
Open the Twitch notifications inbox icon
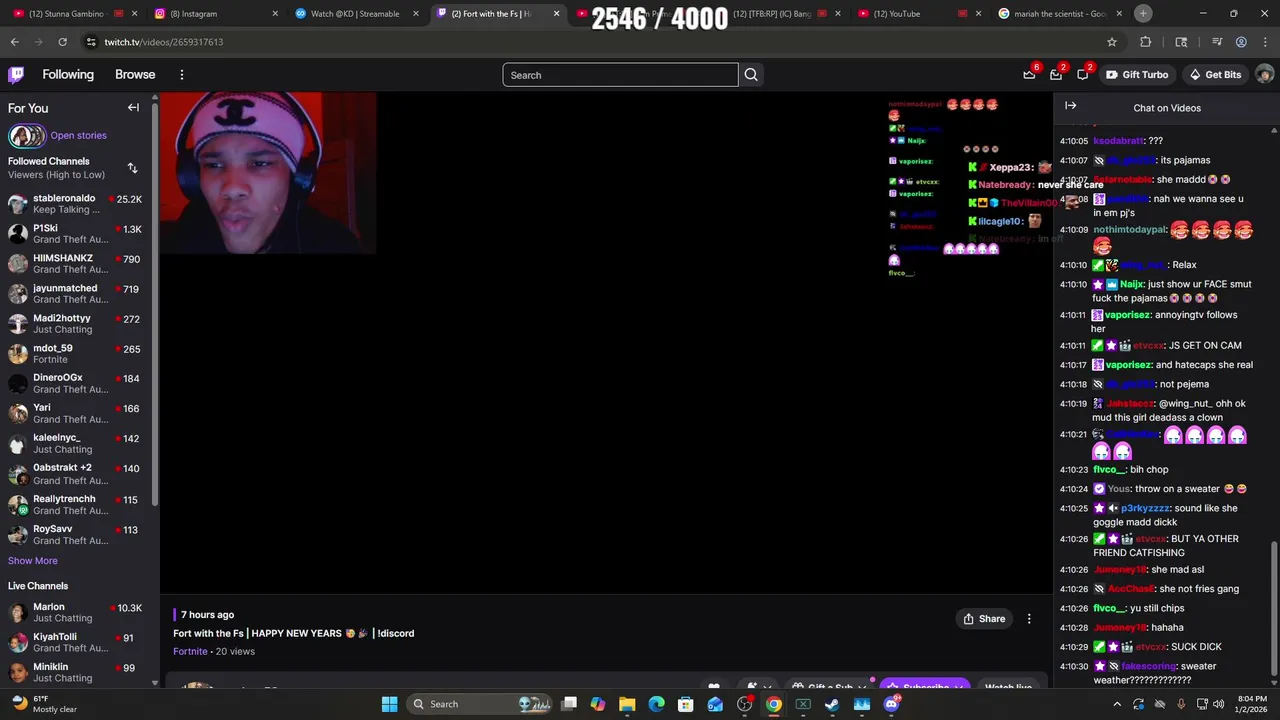click(1056, 75)
